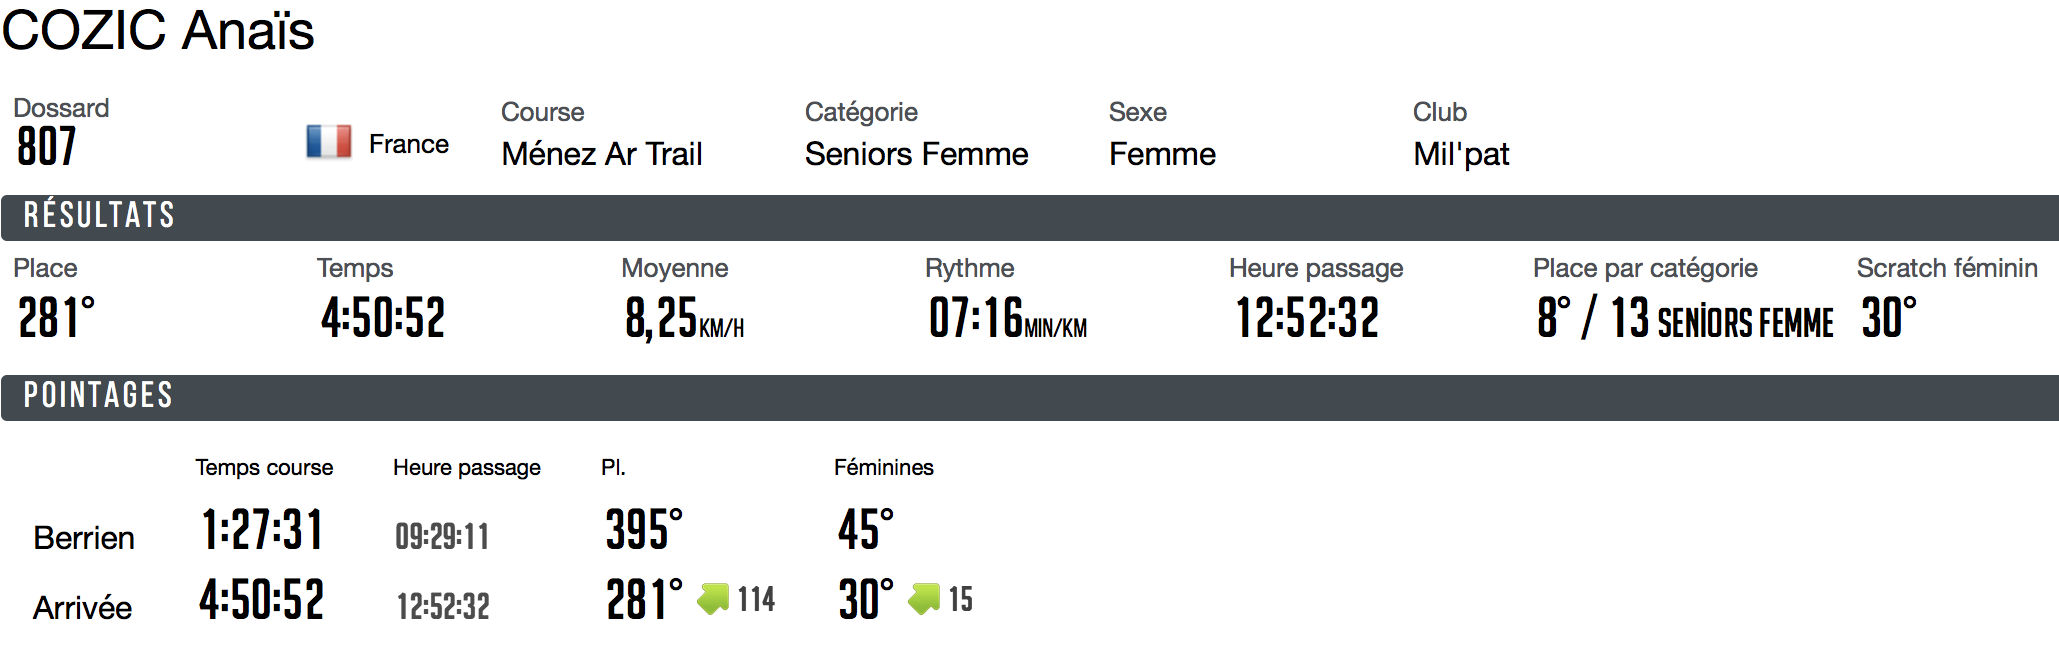
Task: Select the POINTAGES section header
Action: (1030, 397)
